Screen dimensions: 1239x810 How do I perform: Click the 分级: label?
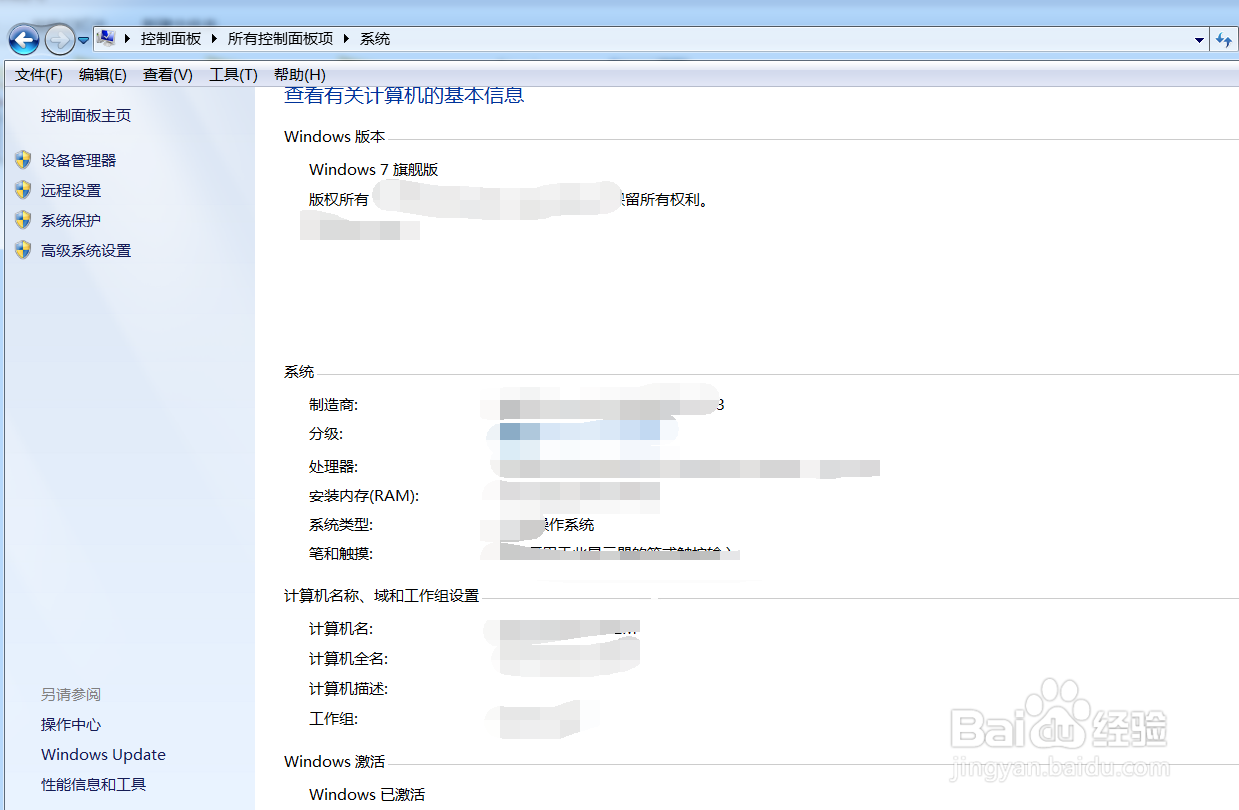[326, 434]
